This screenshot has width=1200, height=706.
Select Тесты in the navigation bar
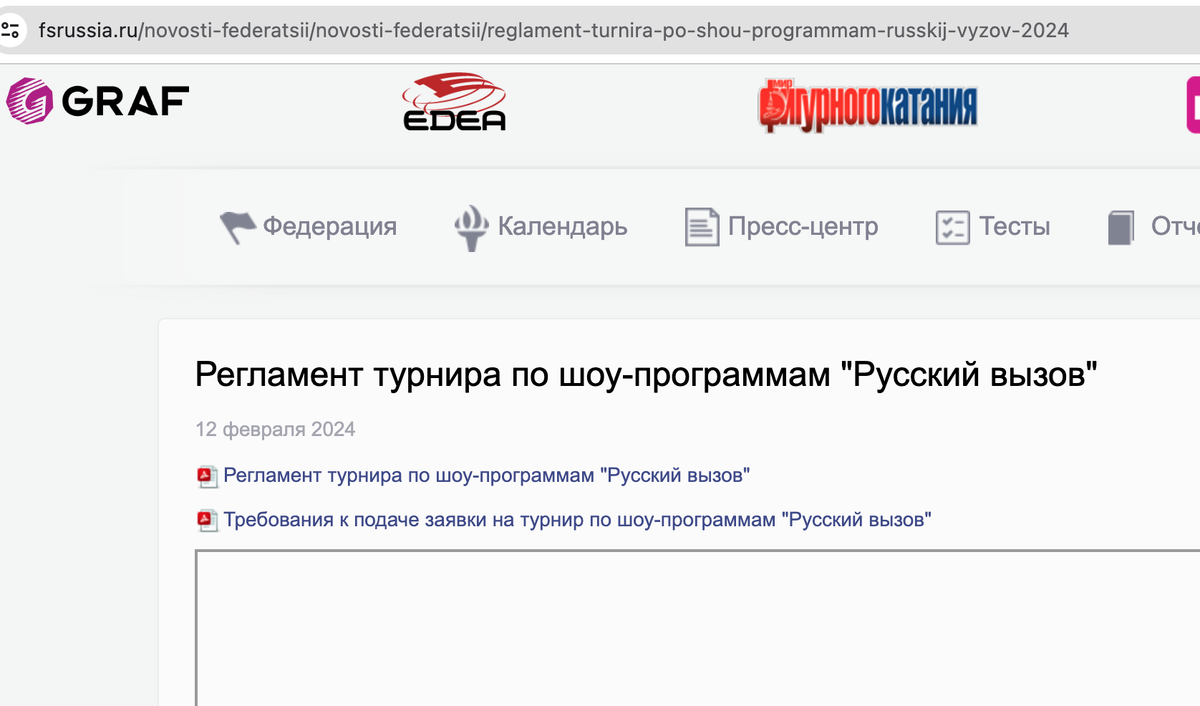[x=1016, y=226]
